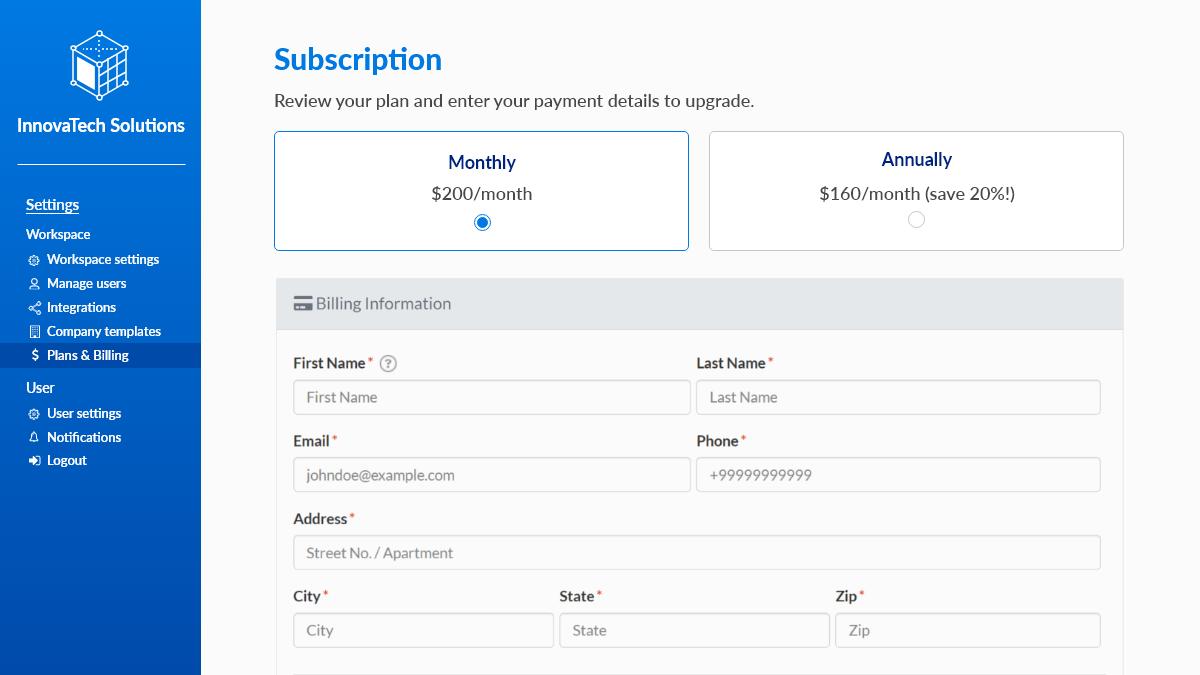The image size is (1200, 675).
Task: Click the Company templates building icon
Action: click(x=34, y=332)
